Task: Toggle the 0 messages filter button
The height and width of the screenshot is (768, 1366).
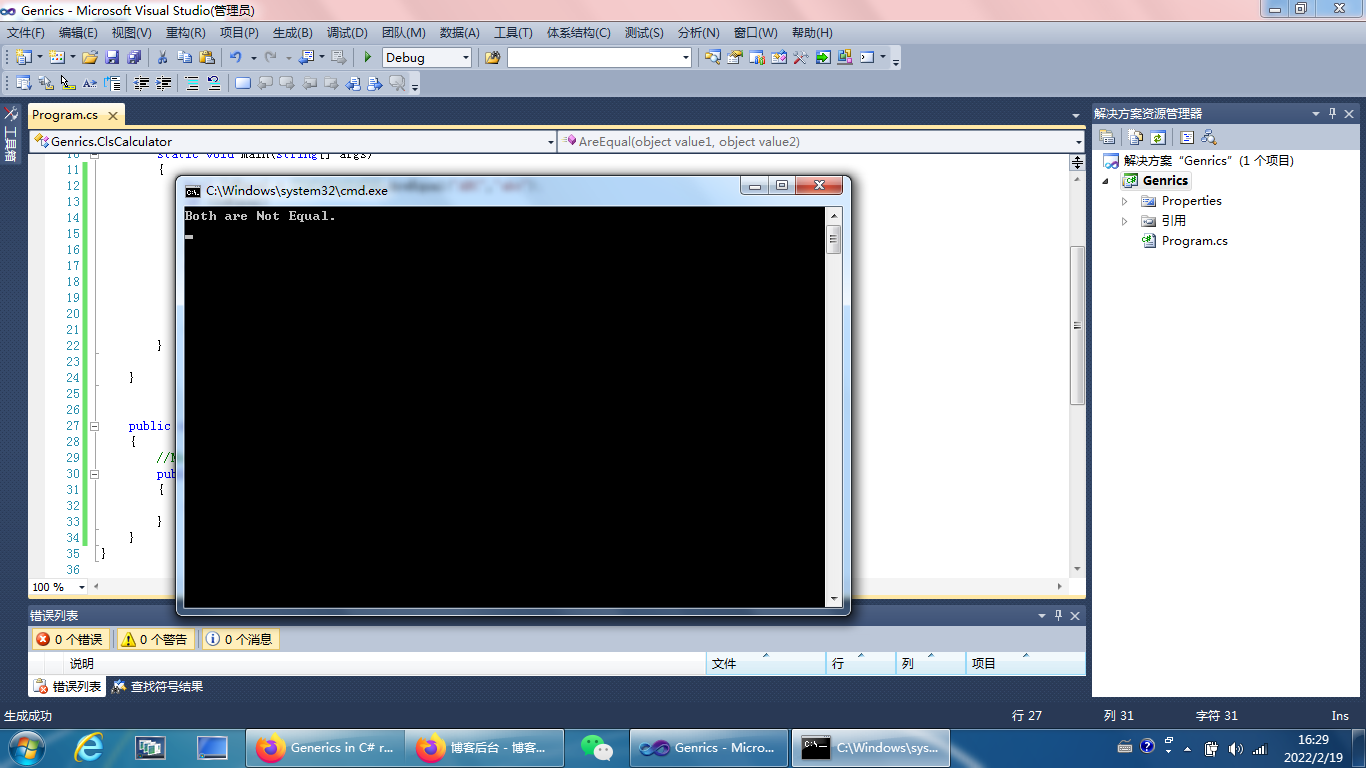Action: click(240, 639)
